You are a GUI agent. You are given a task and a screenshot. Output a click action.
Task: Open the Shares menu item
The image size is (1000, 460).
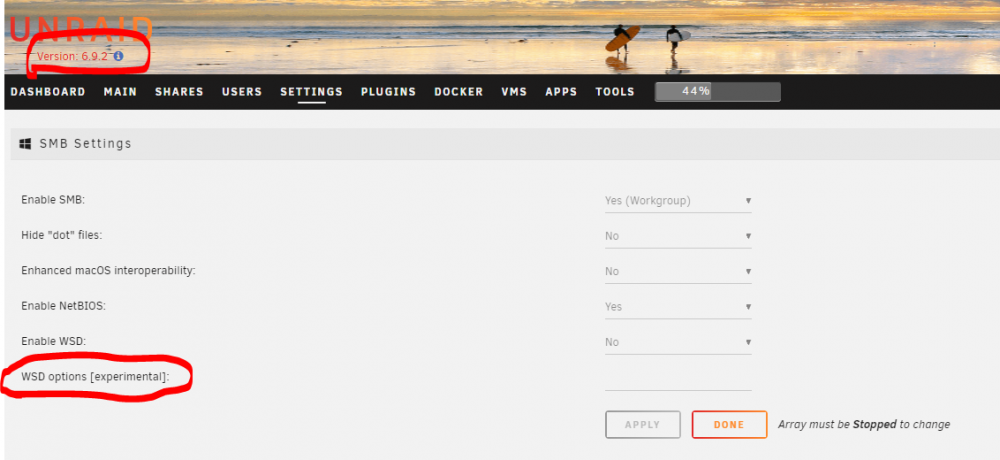tap(179, 92)
